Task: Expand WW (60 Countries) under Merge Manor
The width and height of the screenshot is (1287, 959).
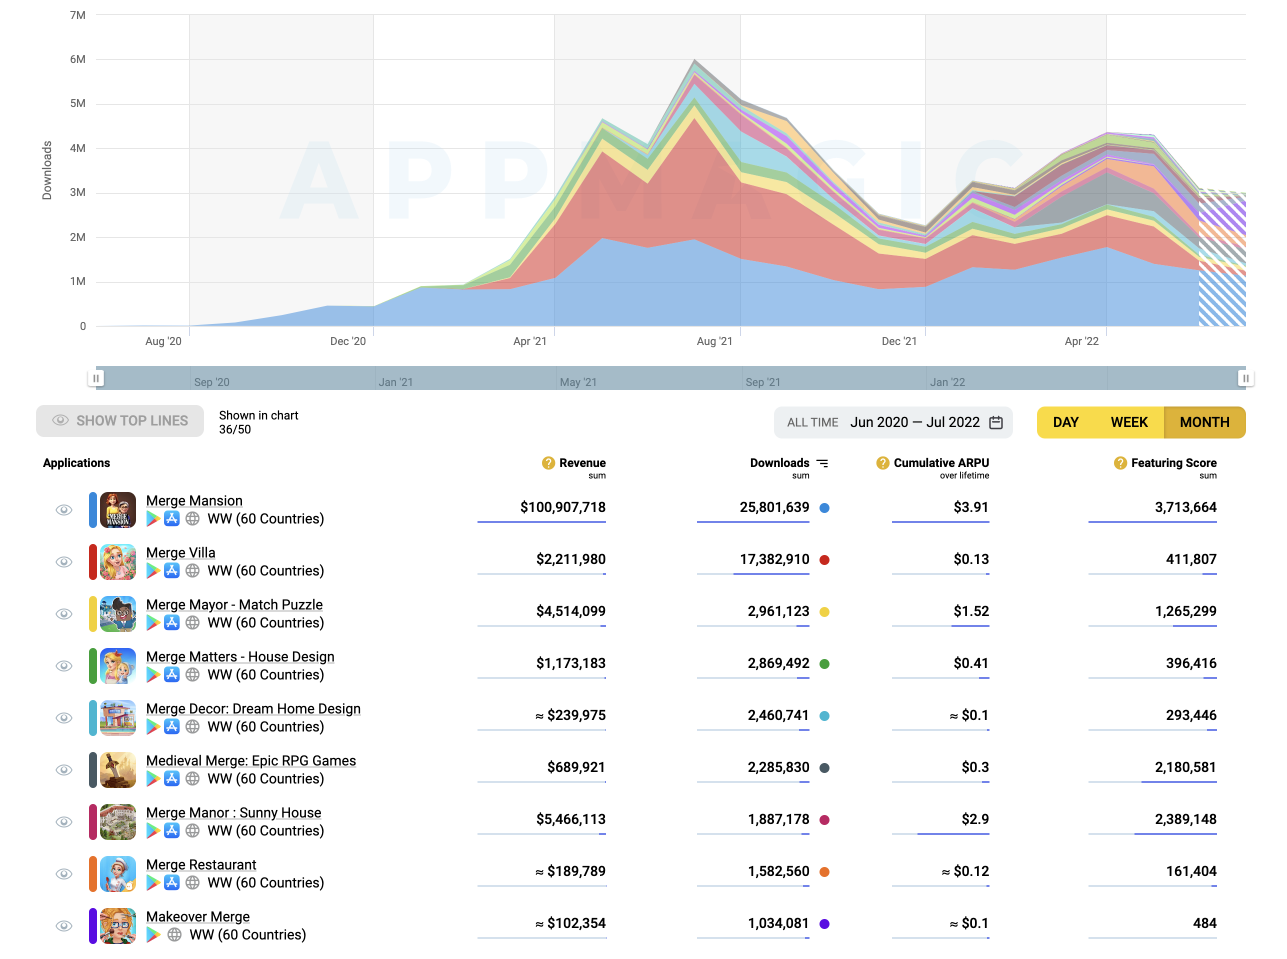Action: (265, 831)
